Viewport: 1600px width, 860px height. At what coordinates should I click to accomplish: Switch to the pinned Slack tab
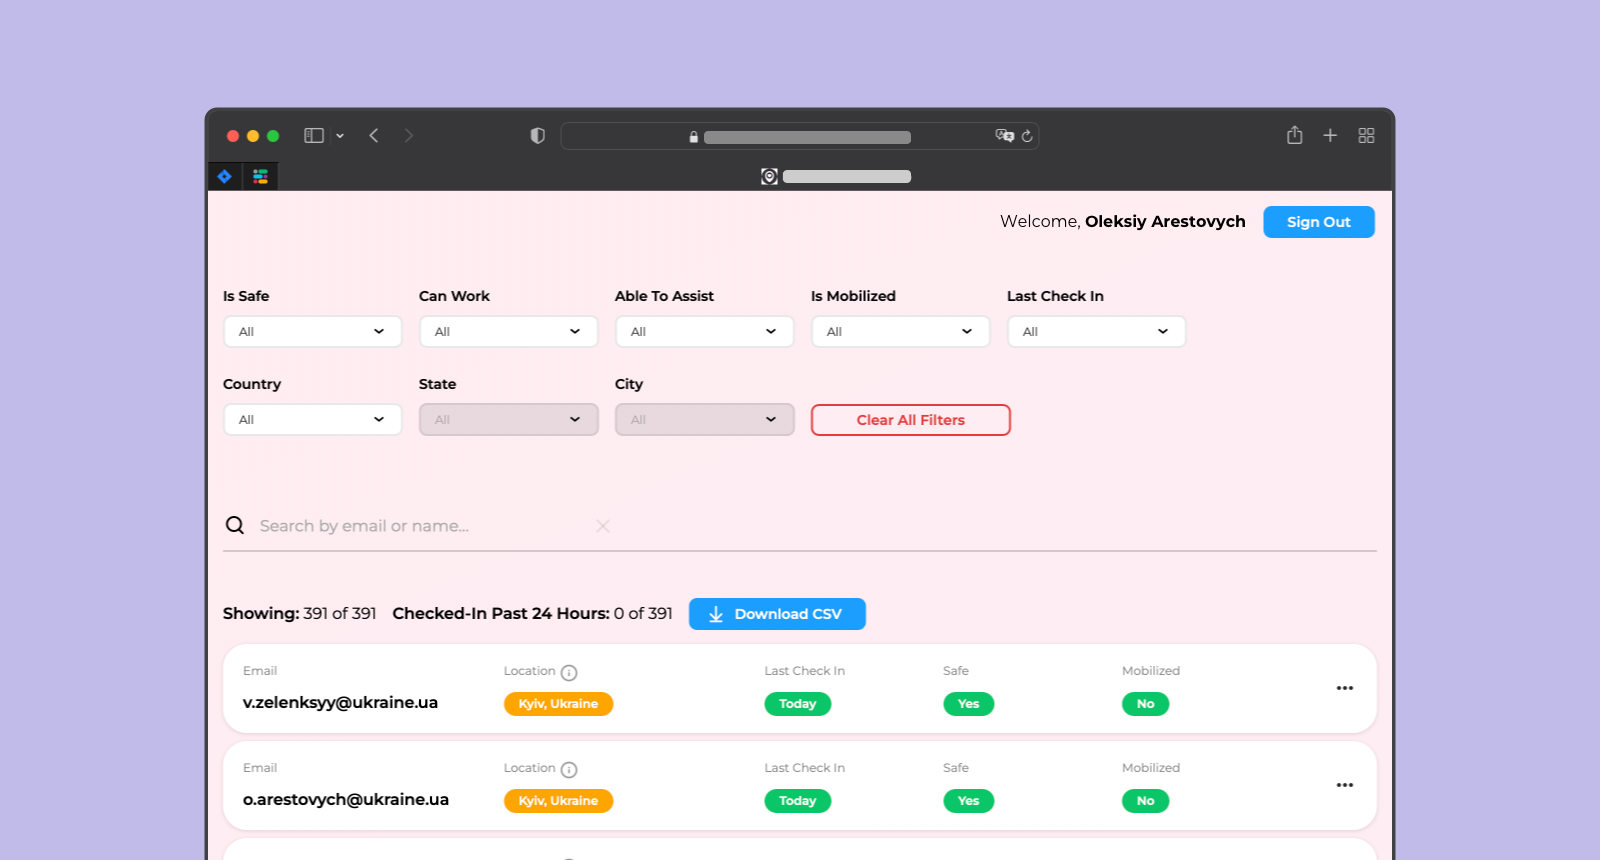(x=260, y=177)
